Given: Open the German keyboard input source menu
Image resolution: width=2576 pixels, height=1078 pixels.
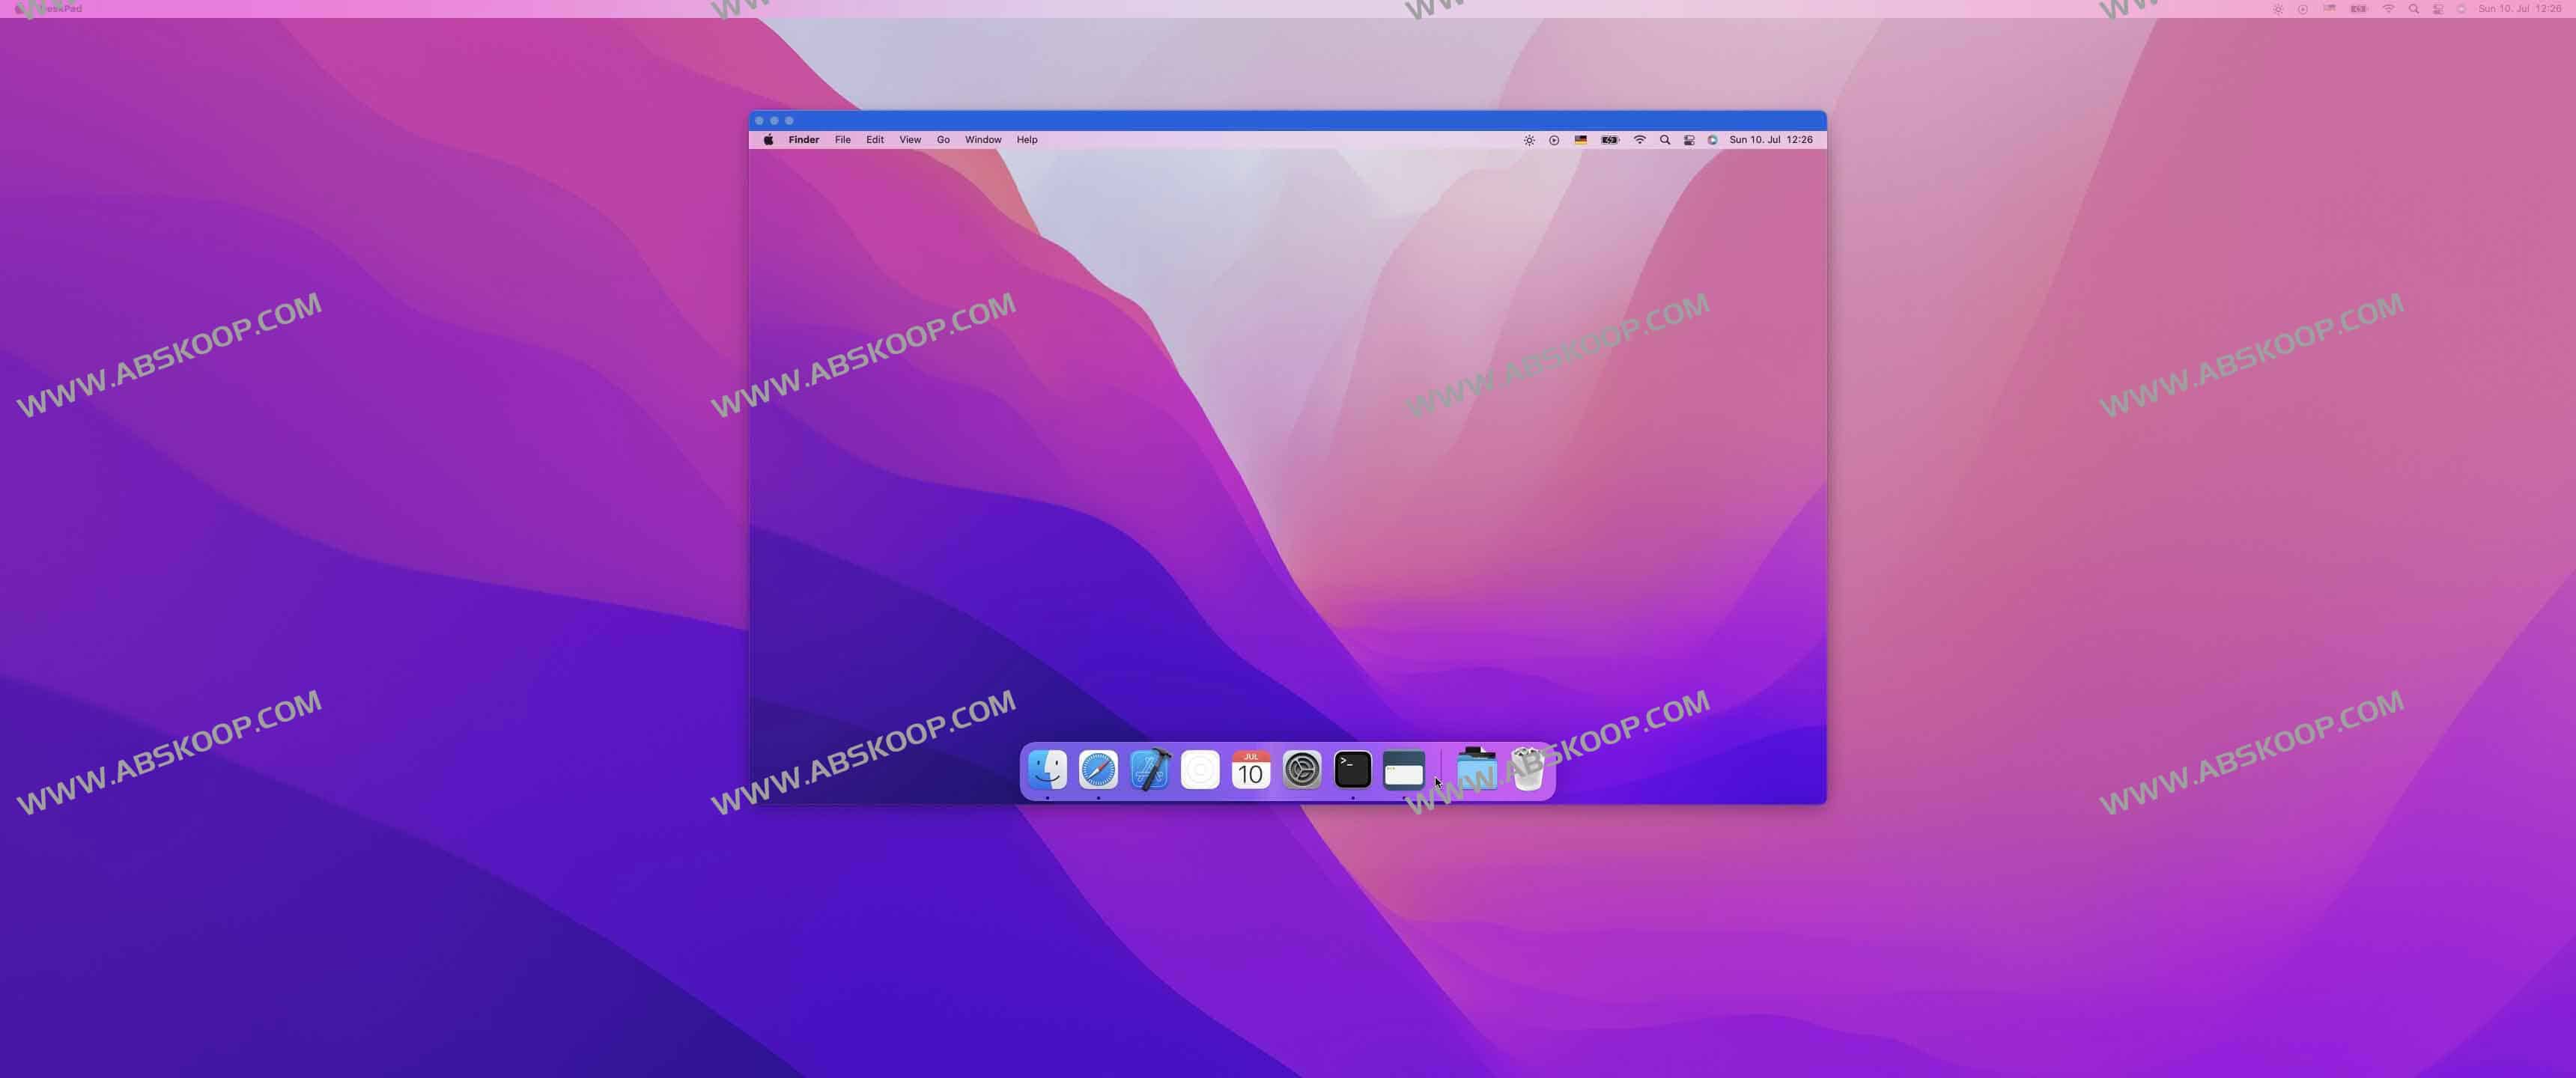Looking at the screenshot, I should click(1580, 140).
